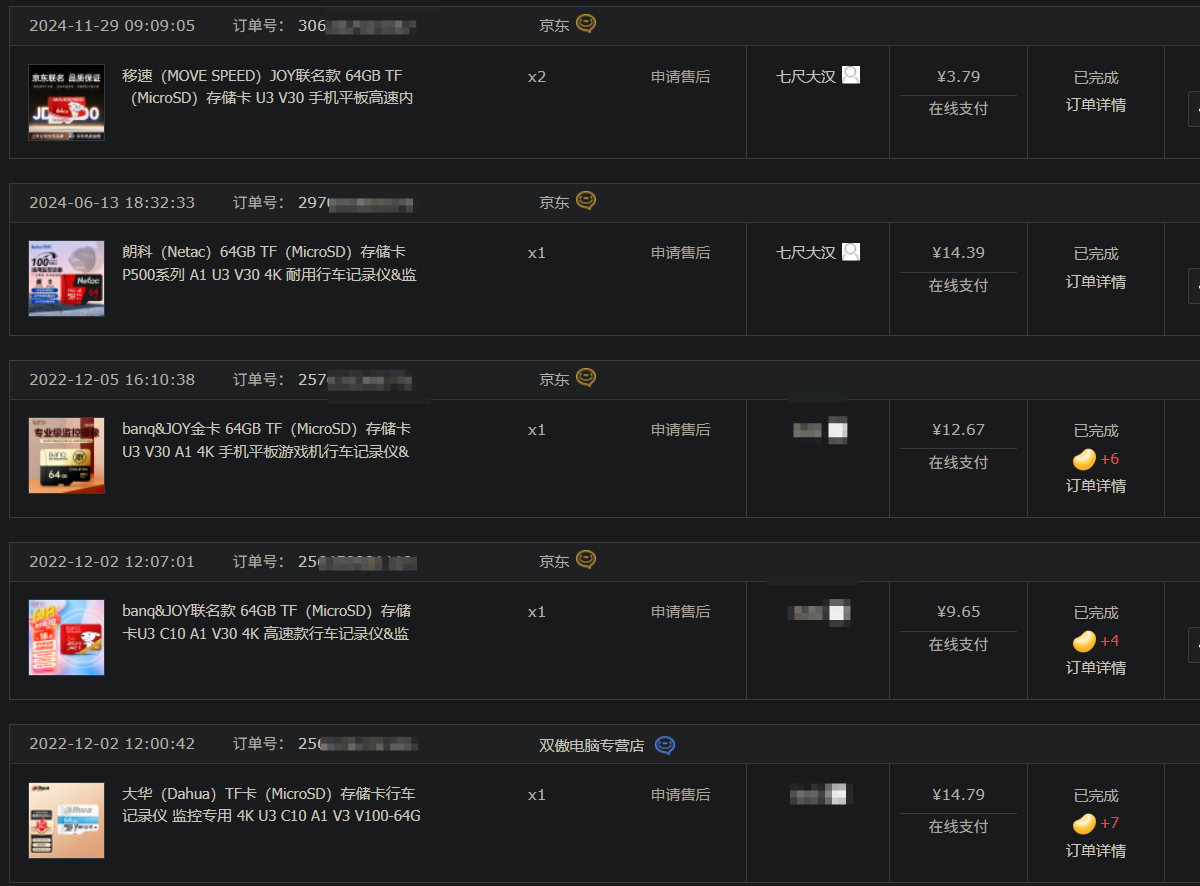Open JD chat icon on 2024-06-13 order
The image size is (1200, 886).
pos(586,201)
